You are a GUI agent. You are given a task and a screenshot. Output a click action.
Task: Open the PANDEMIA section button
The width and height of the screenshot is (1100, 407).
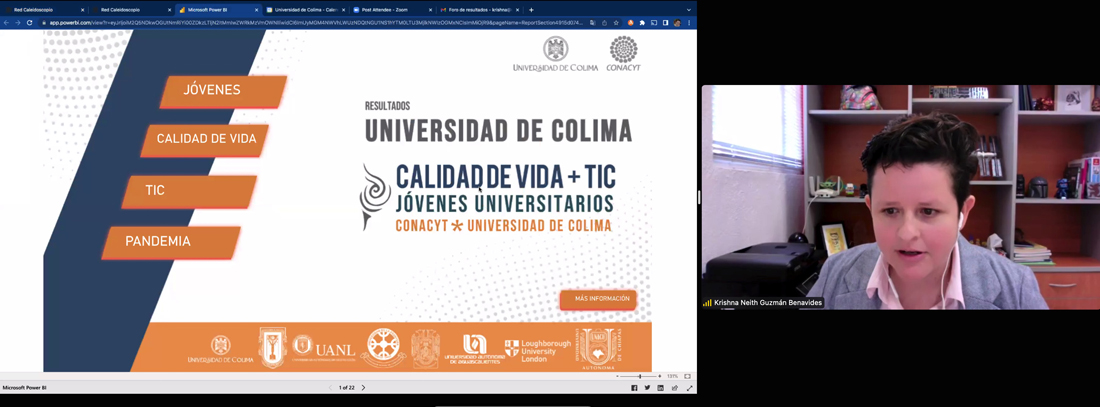pyautogui.click(x=170, y=242)
